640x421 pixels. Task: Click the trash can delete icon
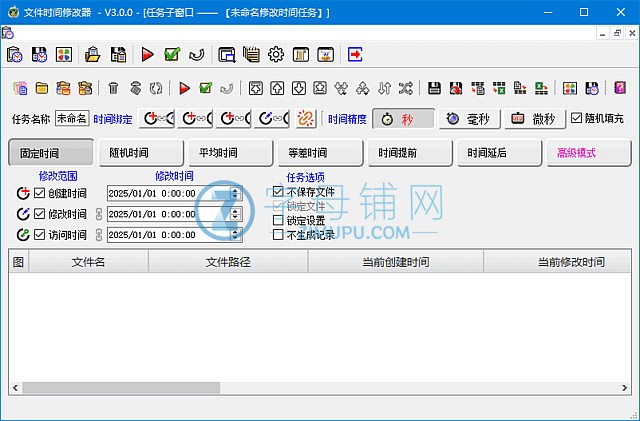point(113,88)
